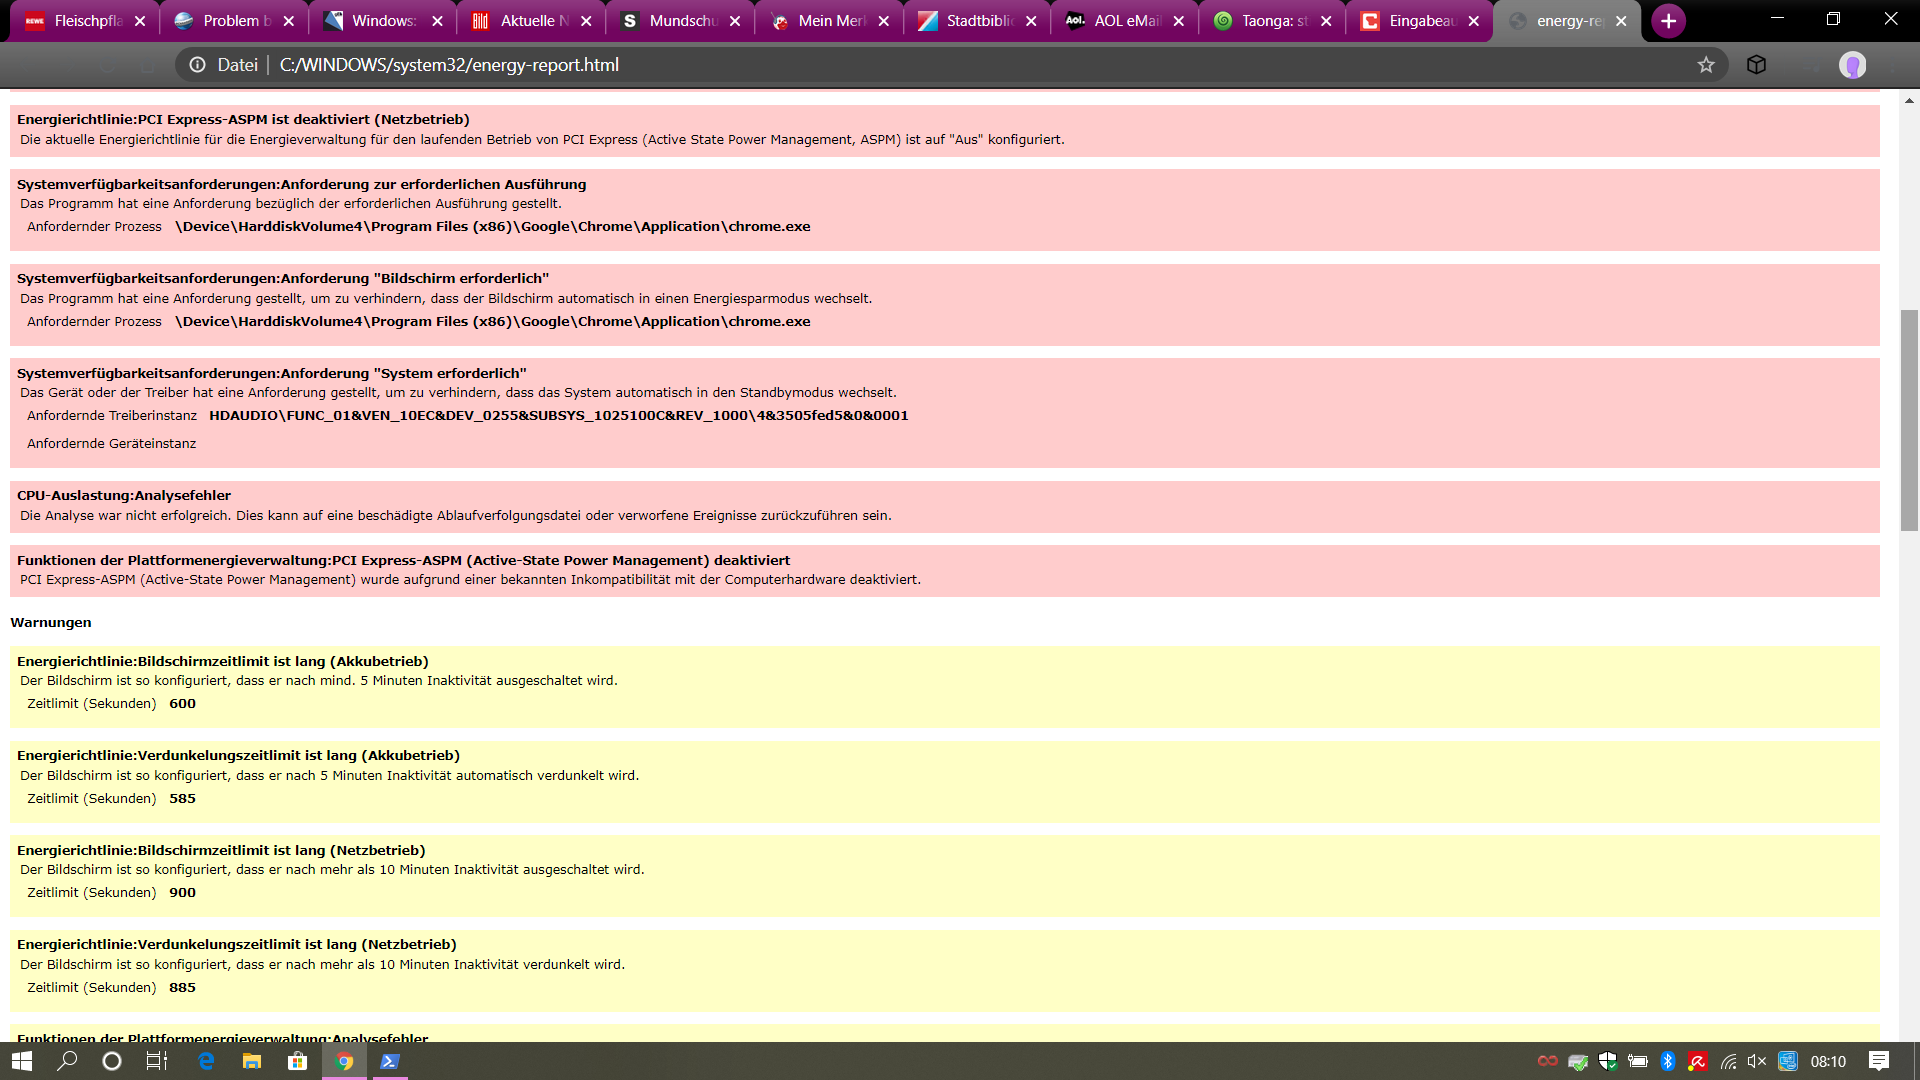Open Avira antivirus tray icon
The width and height of the screenshot is (1920, 1080).
coord(1697,1061)
